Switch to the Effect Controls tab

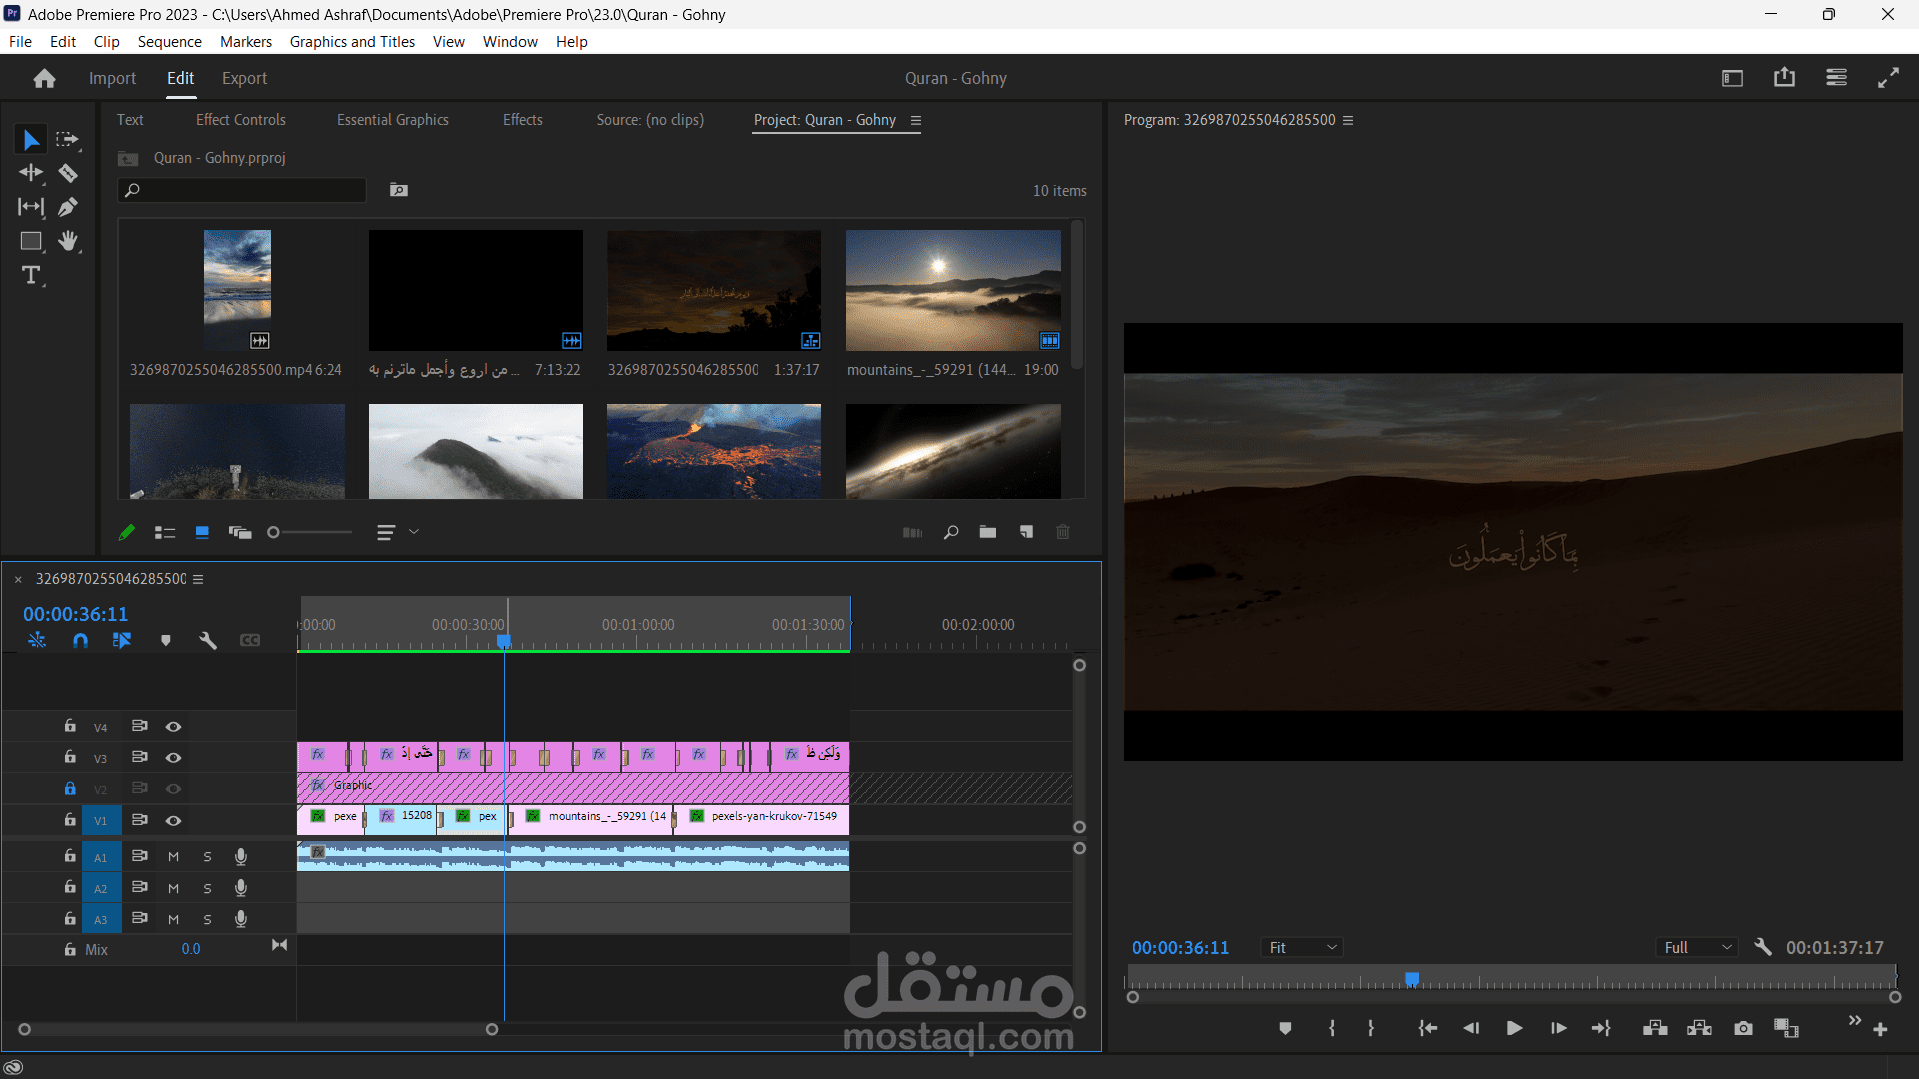[x=240, y=120]
